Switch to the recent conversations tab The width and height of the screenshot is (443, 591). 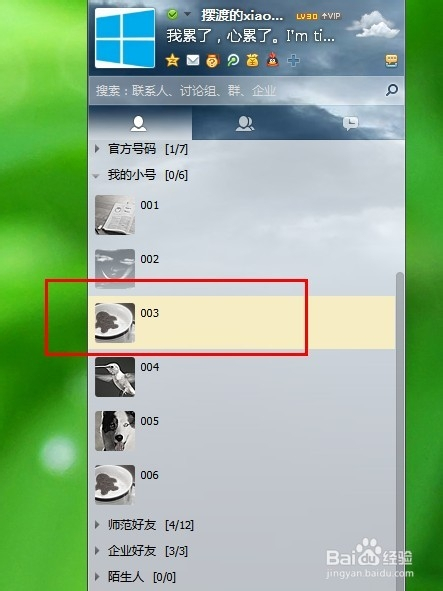tap(351, 123)
